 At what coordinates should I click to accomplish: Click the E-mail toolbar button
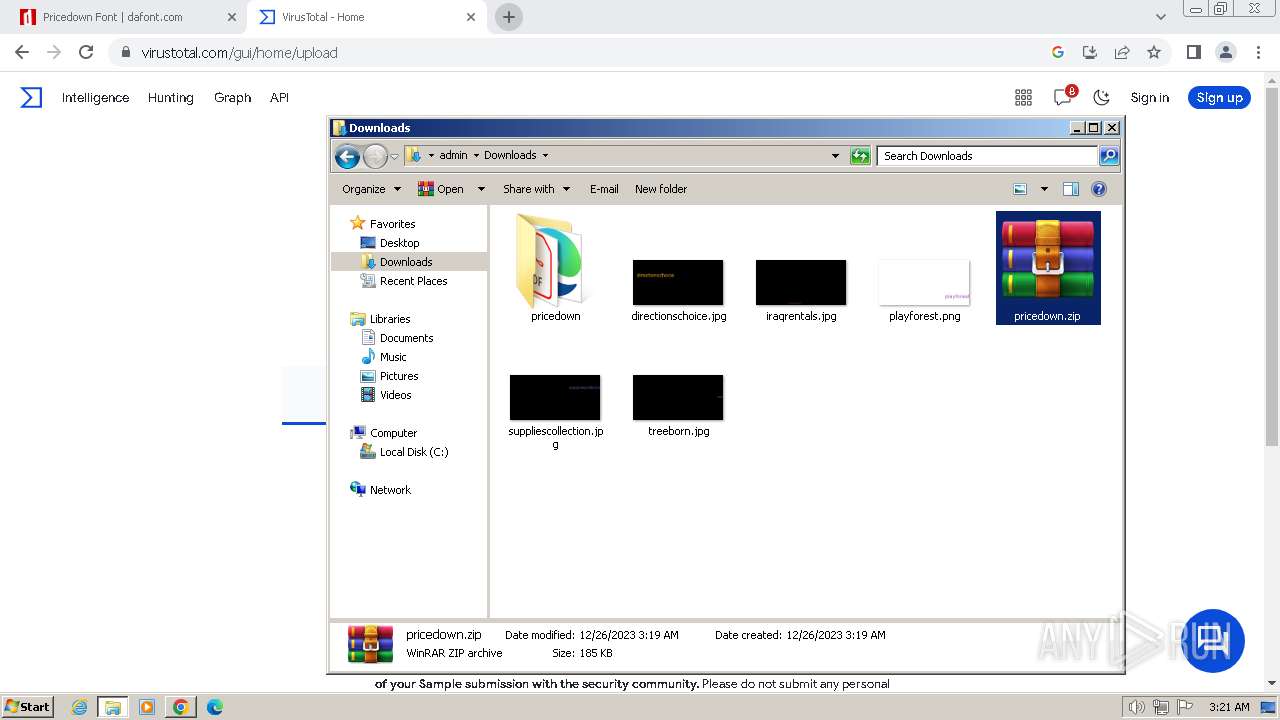[604, 189]
